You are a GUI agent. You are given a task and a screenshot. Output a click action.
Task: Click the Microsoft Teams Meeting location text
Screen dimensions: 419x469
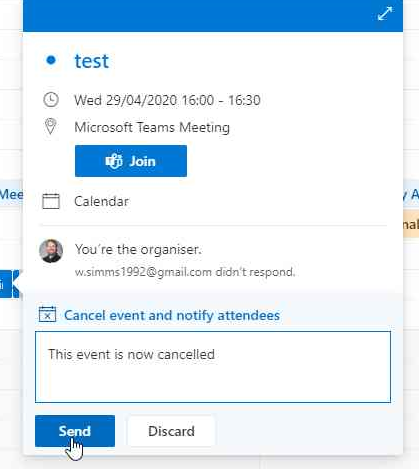click(x=152, y=127)
